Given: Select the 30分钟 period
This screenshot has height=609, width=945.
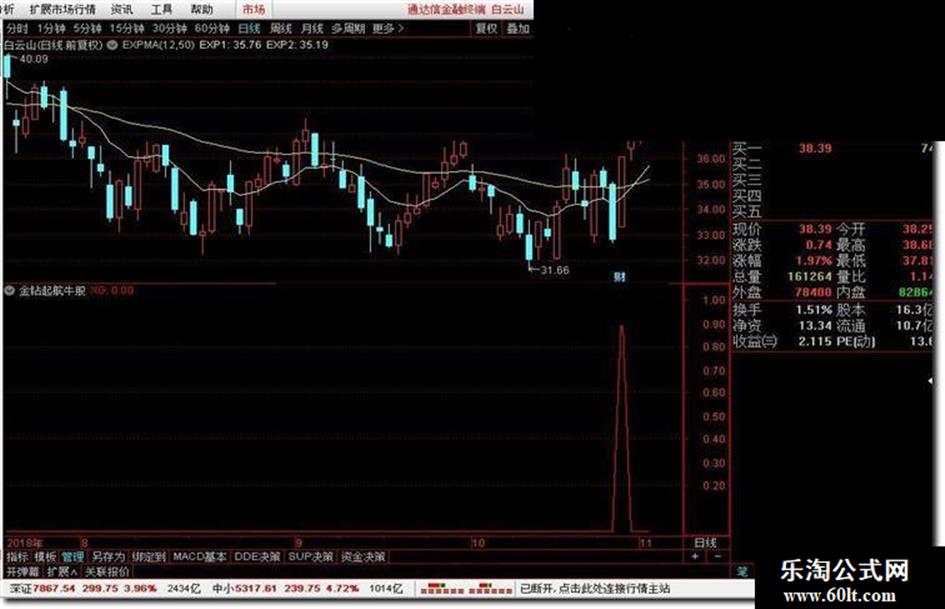Looking at the screenshot, I should [x=169, y=28].
